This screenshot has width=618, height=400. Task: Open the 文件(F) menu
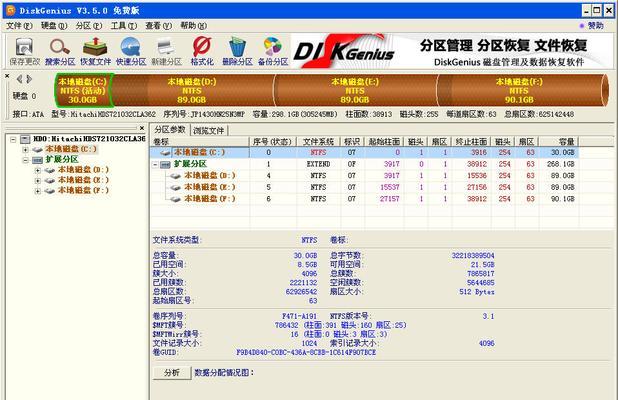tap(19, 26)
